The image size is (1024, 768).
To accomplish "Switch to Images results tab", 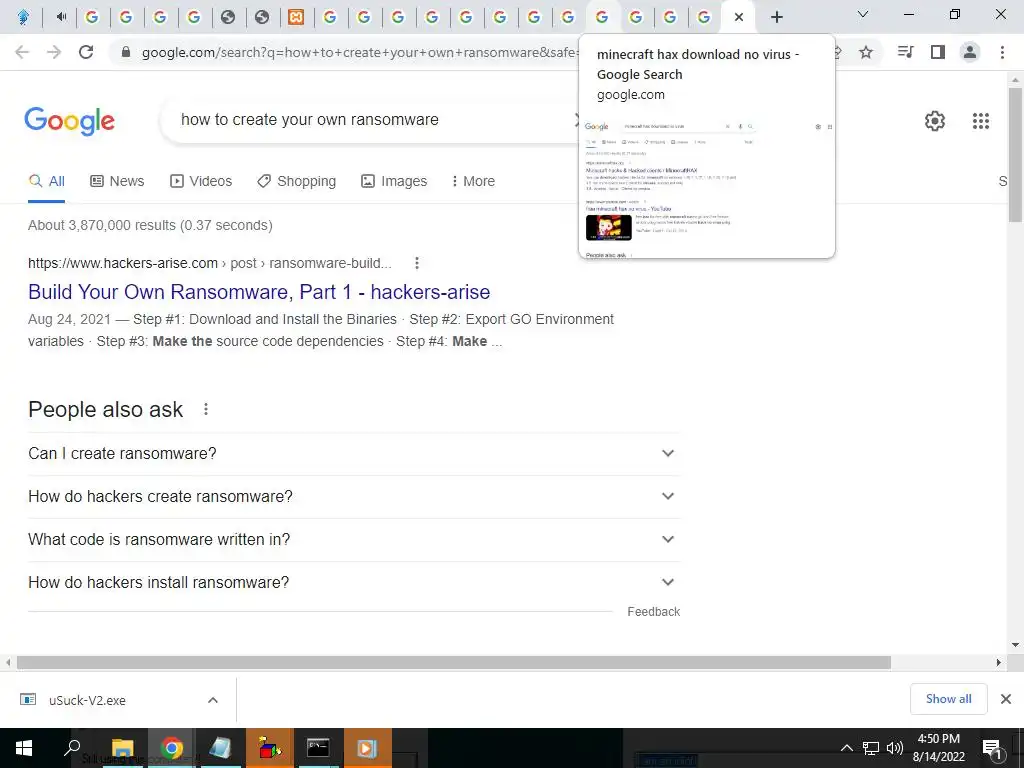I will coord(394,182).
